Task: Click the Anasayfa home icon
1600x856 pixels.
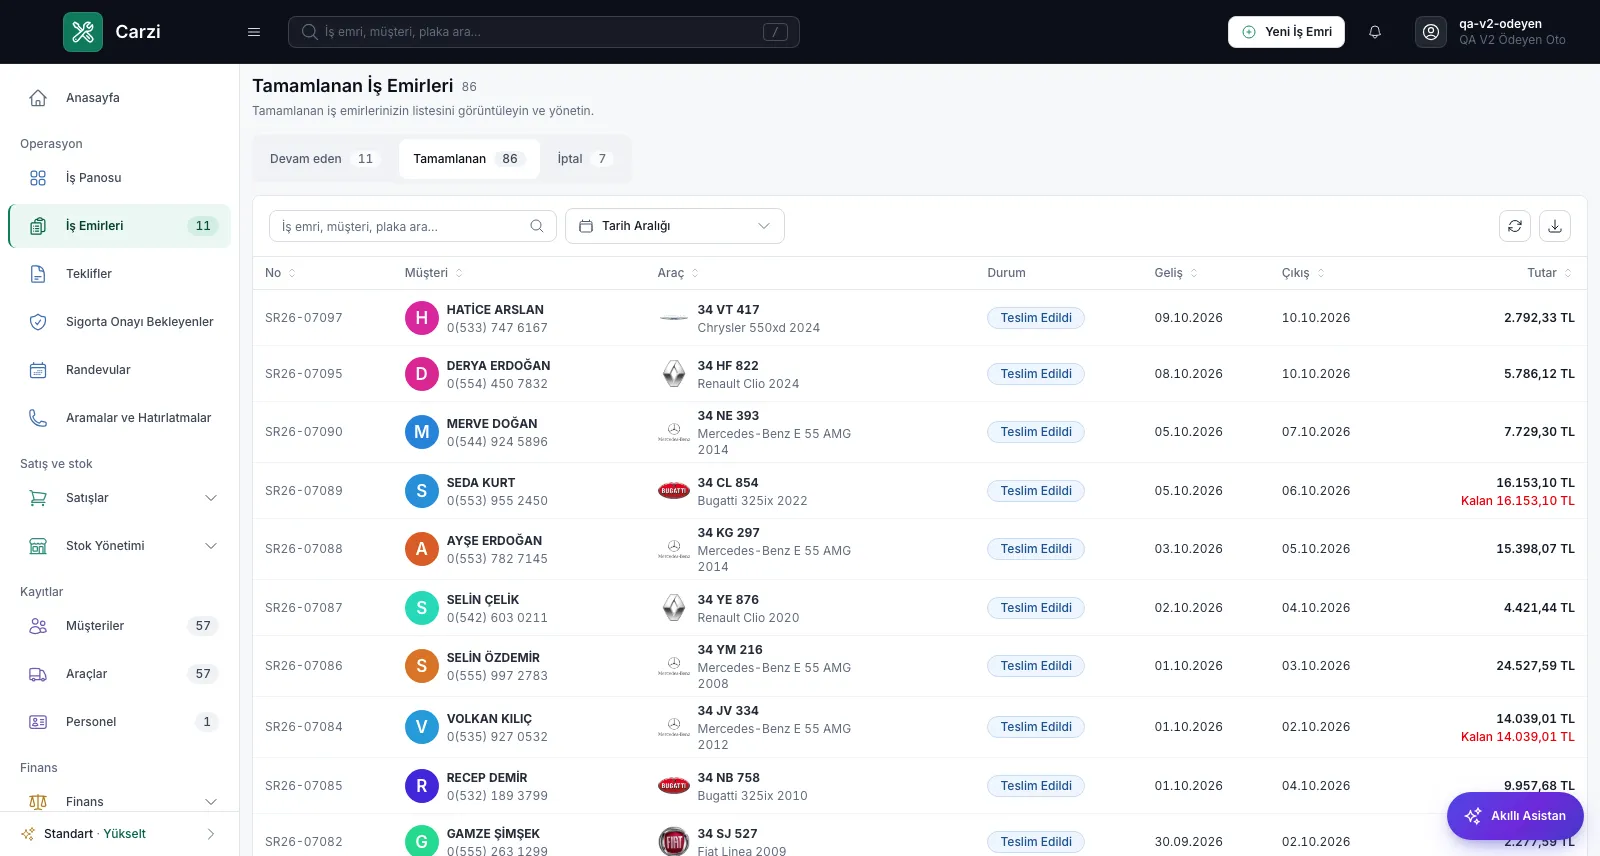Action: (x=38, y=98)
